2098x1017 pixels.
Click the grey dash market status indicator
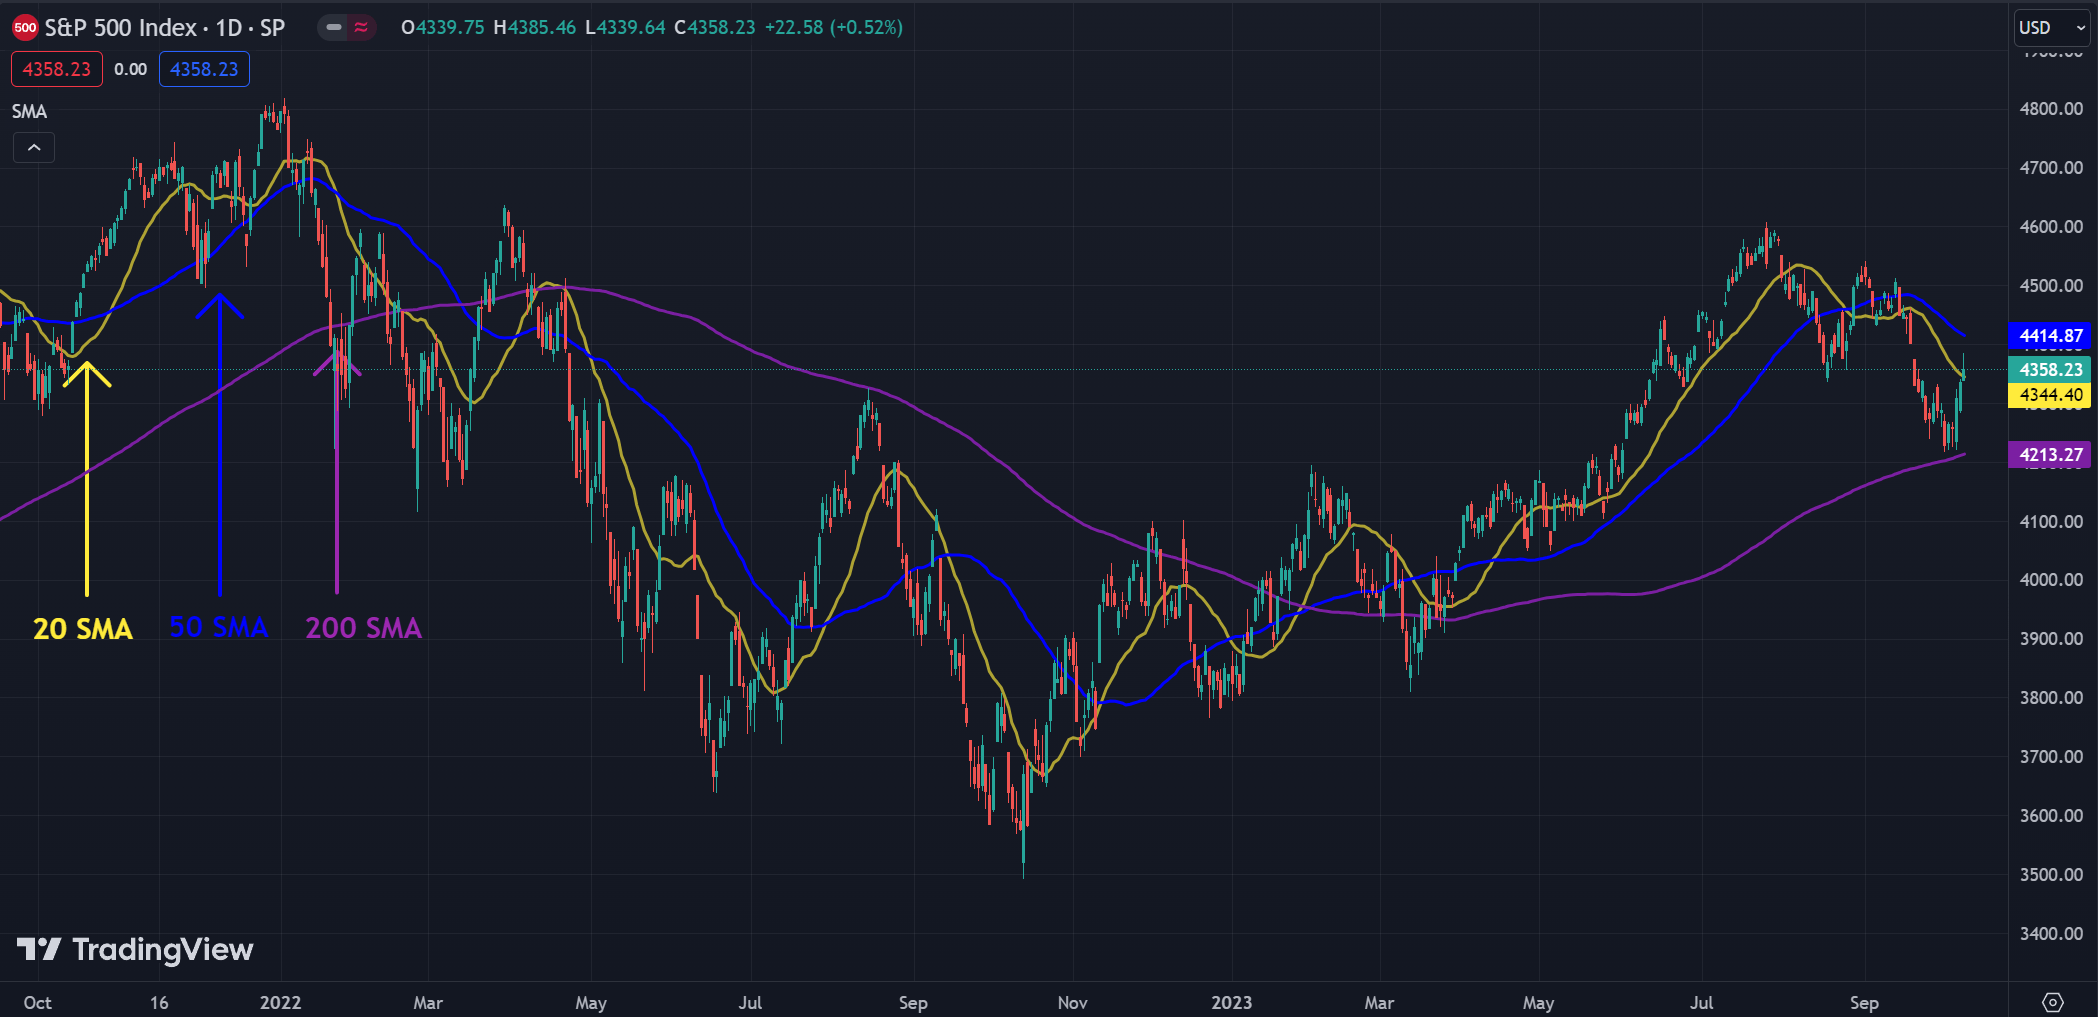coord(334,28)
